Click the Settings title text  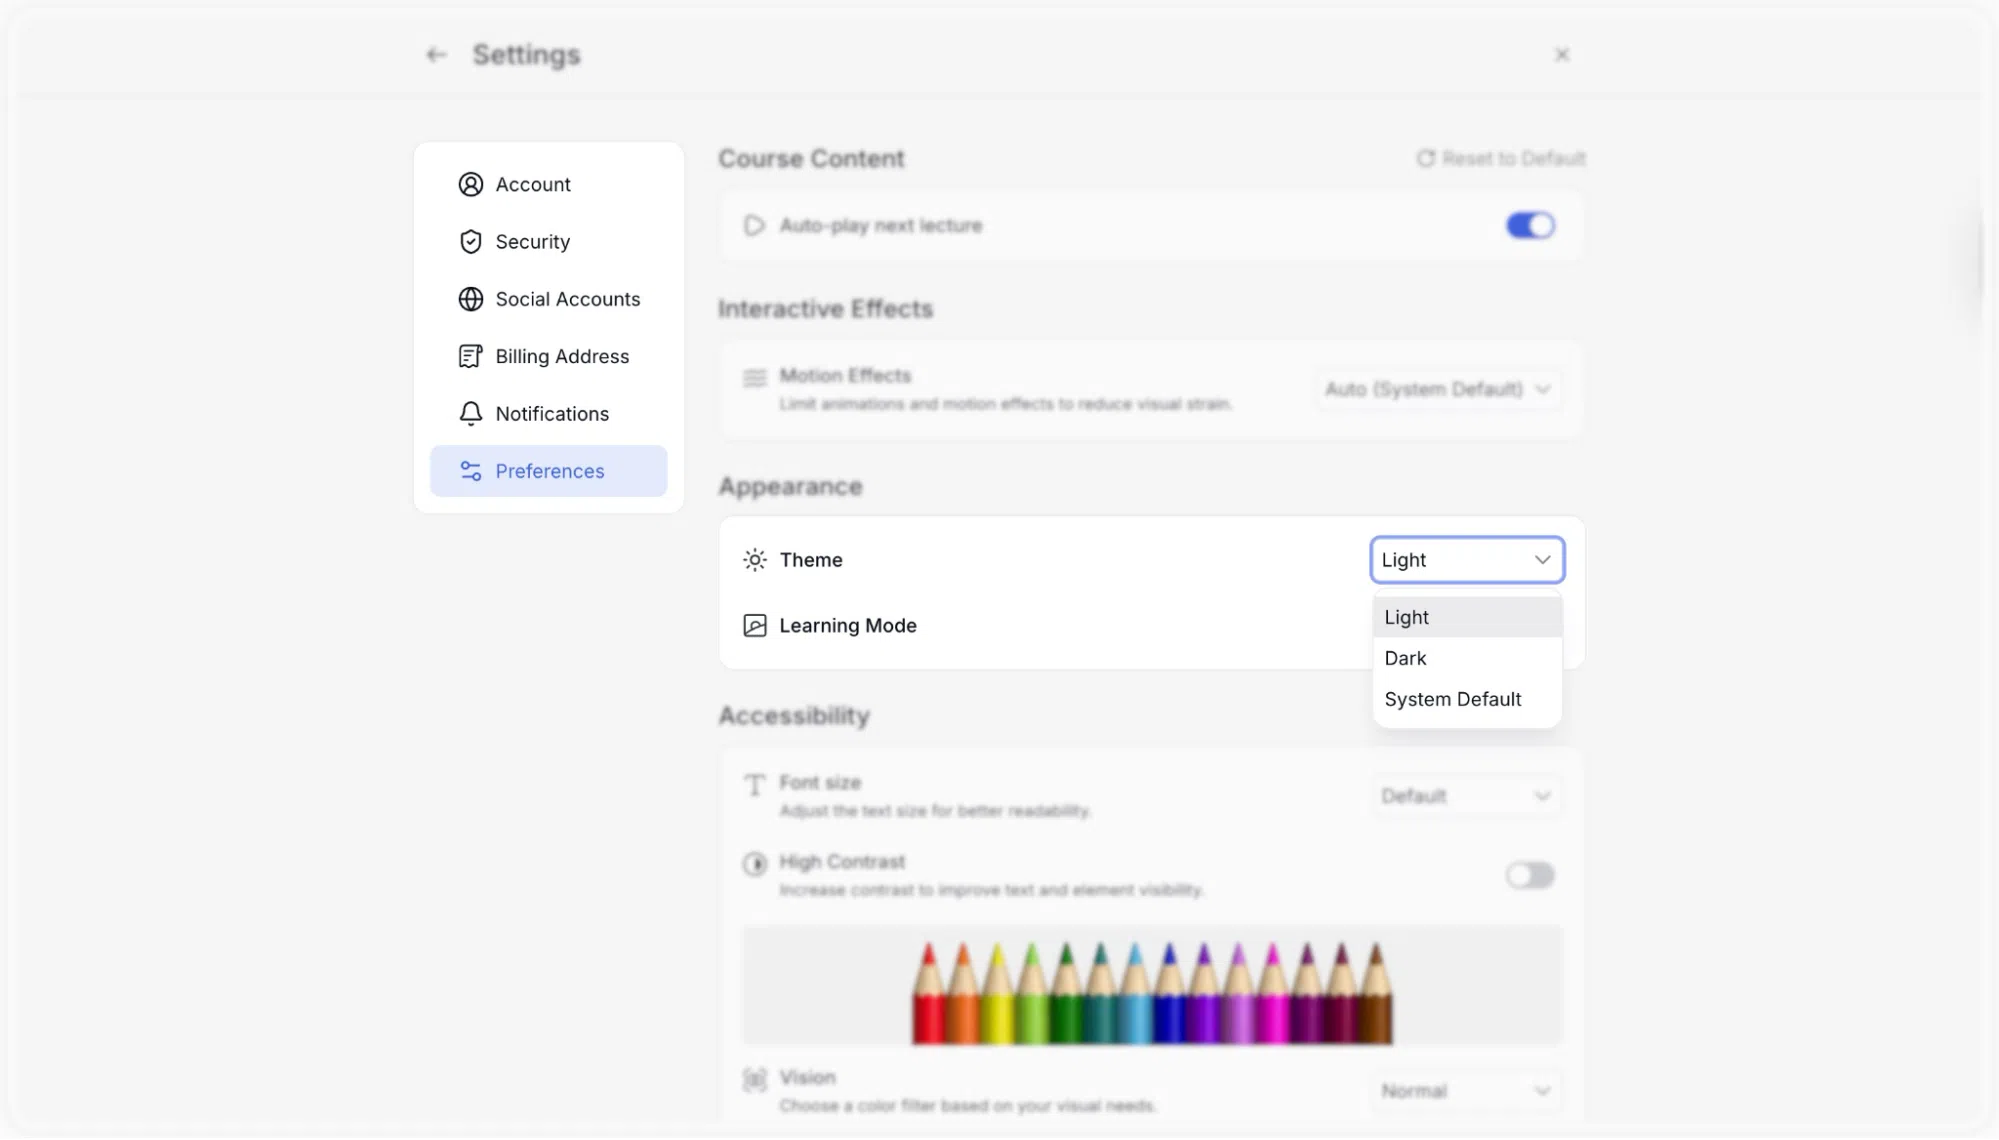526,55
